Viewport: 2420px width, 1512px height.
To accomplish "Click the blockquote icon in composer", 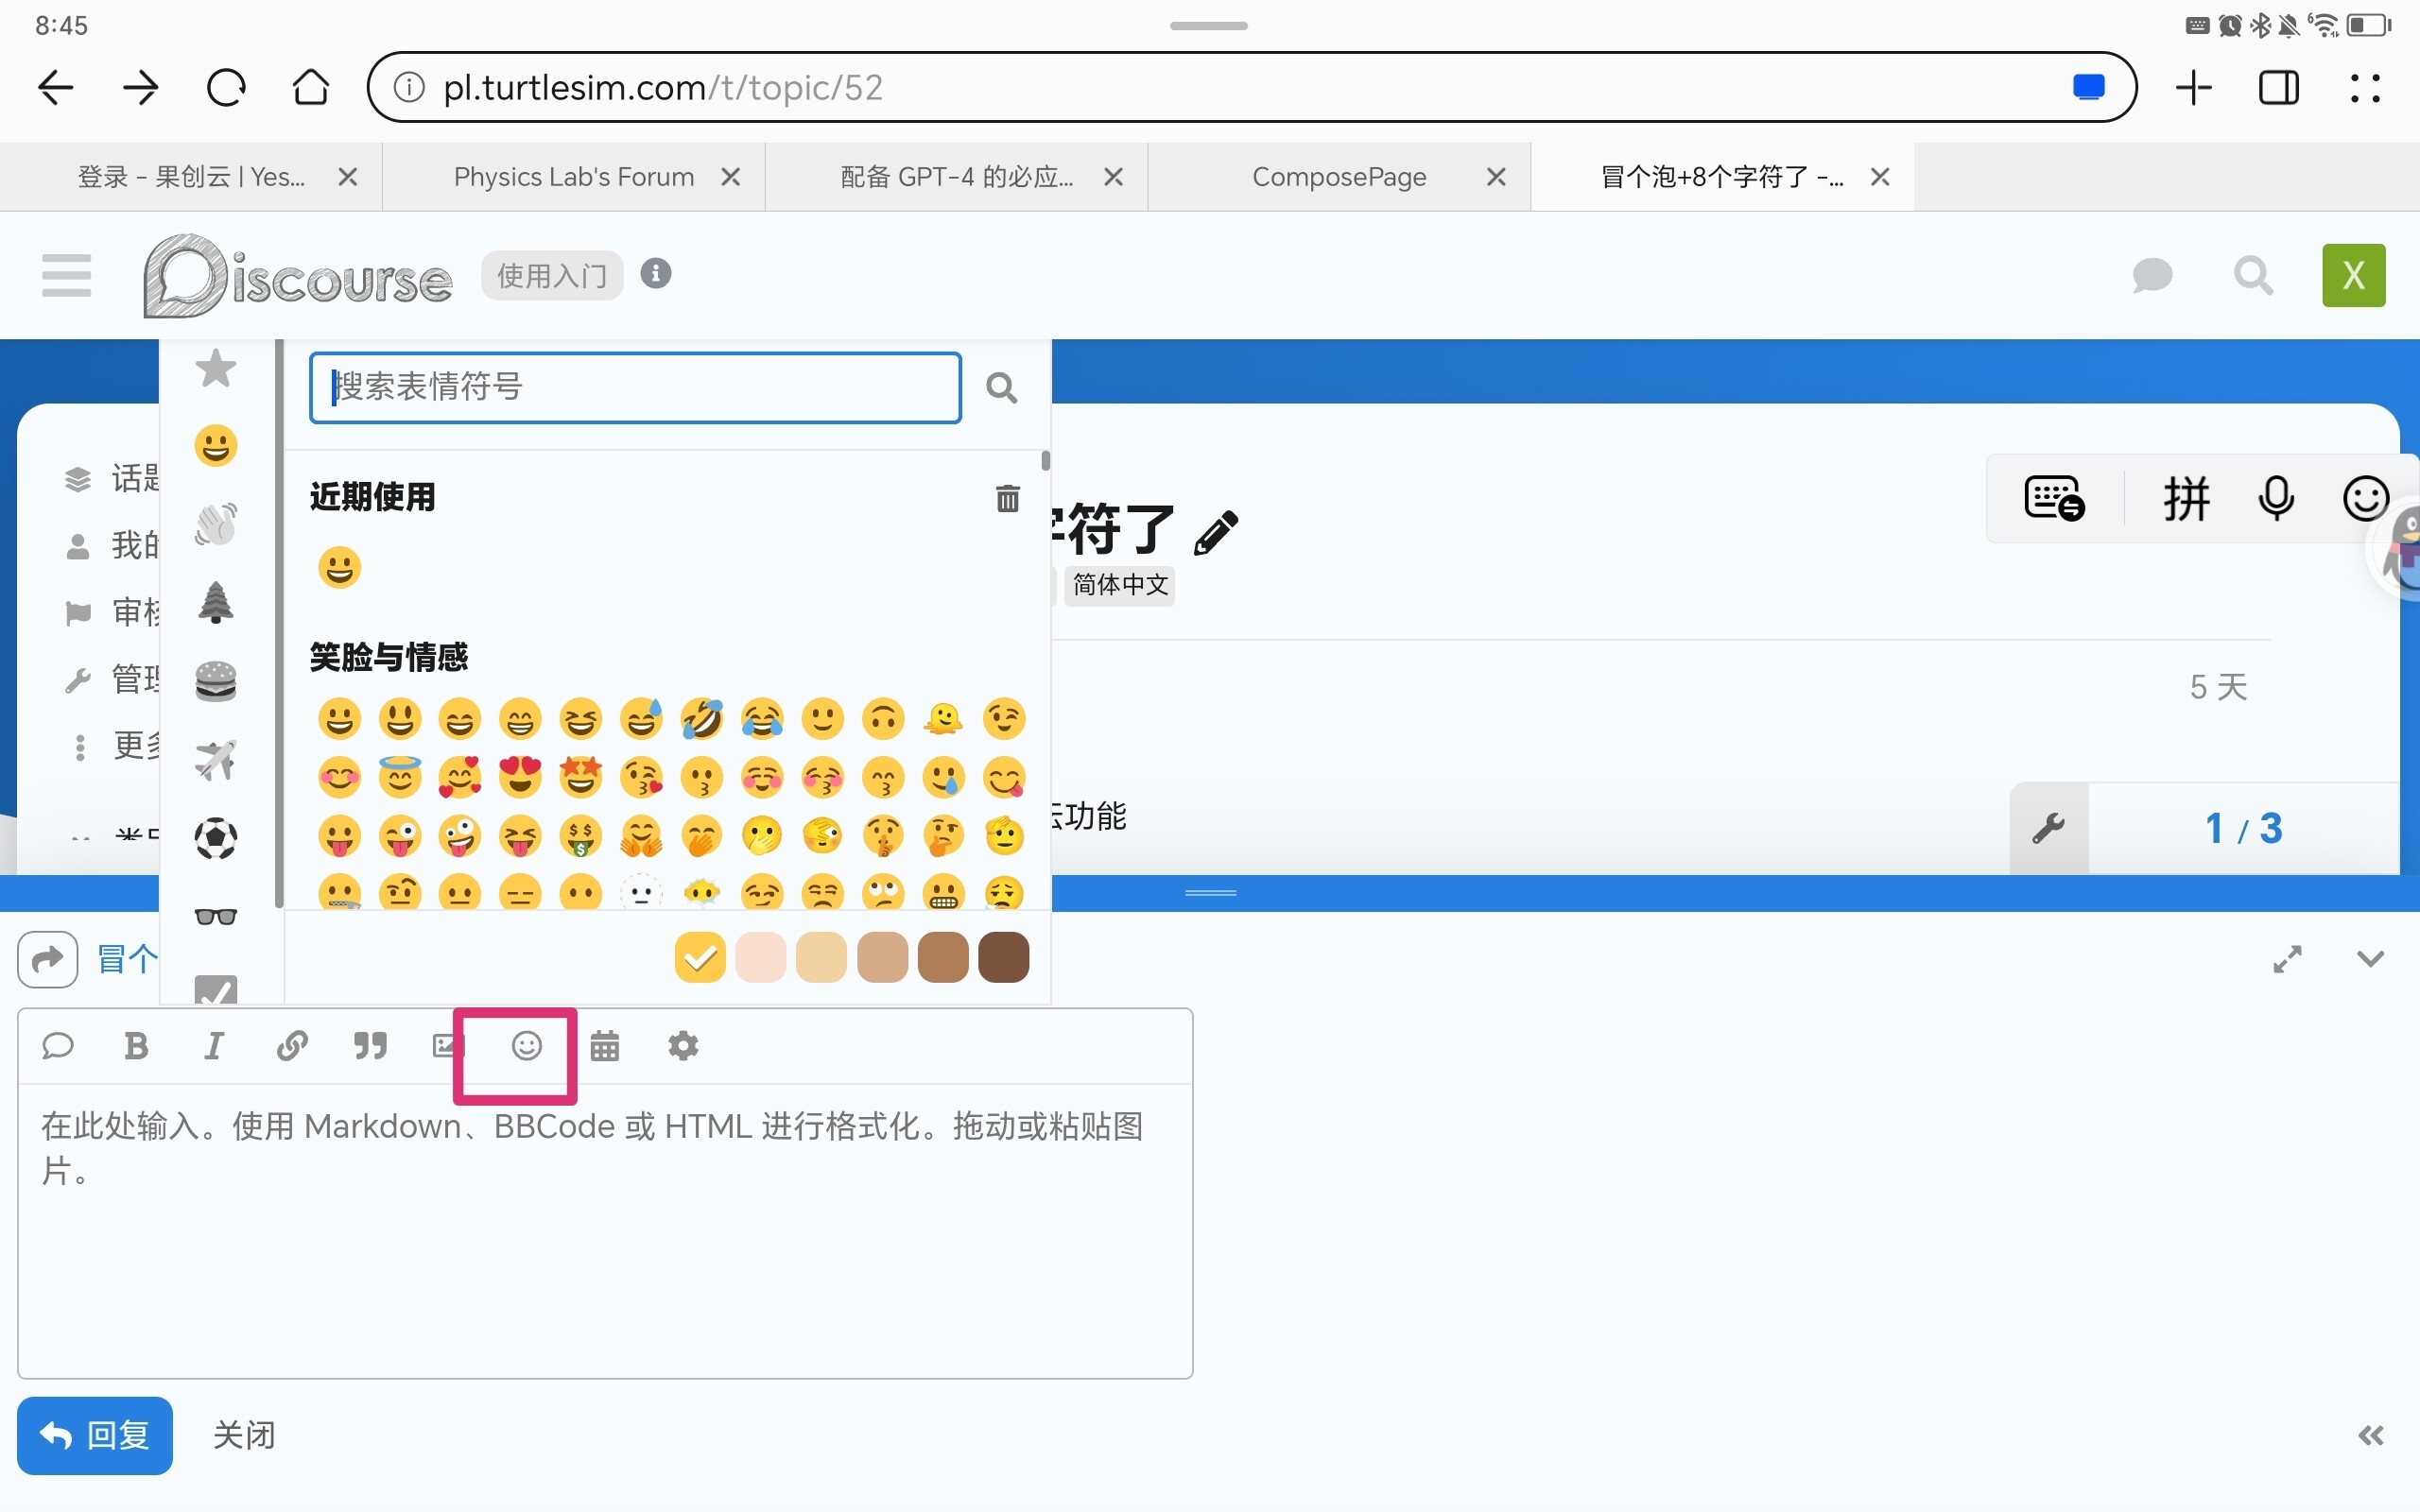I will click(x=370, y=1046).
